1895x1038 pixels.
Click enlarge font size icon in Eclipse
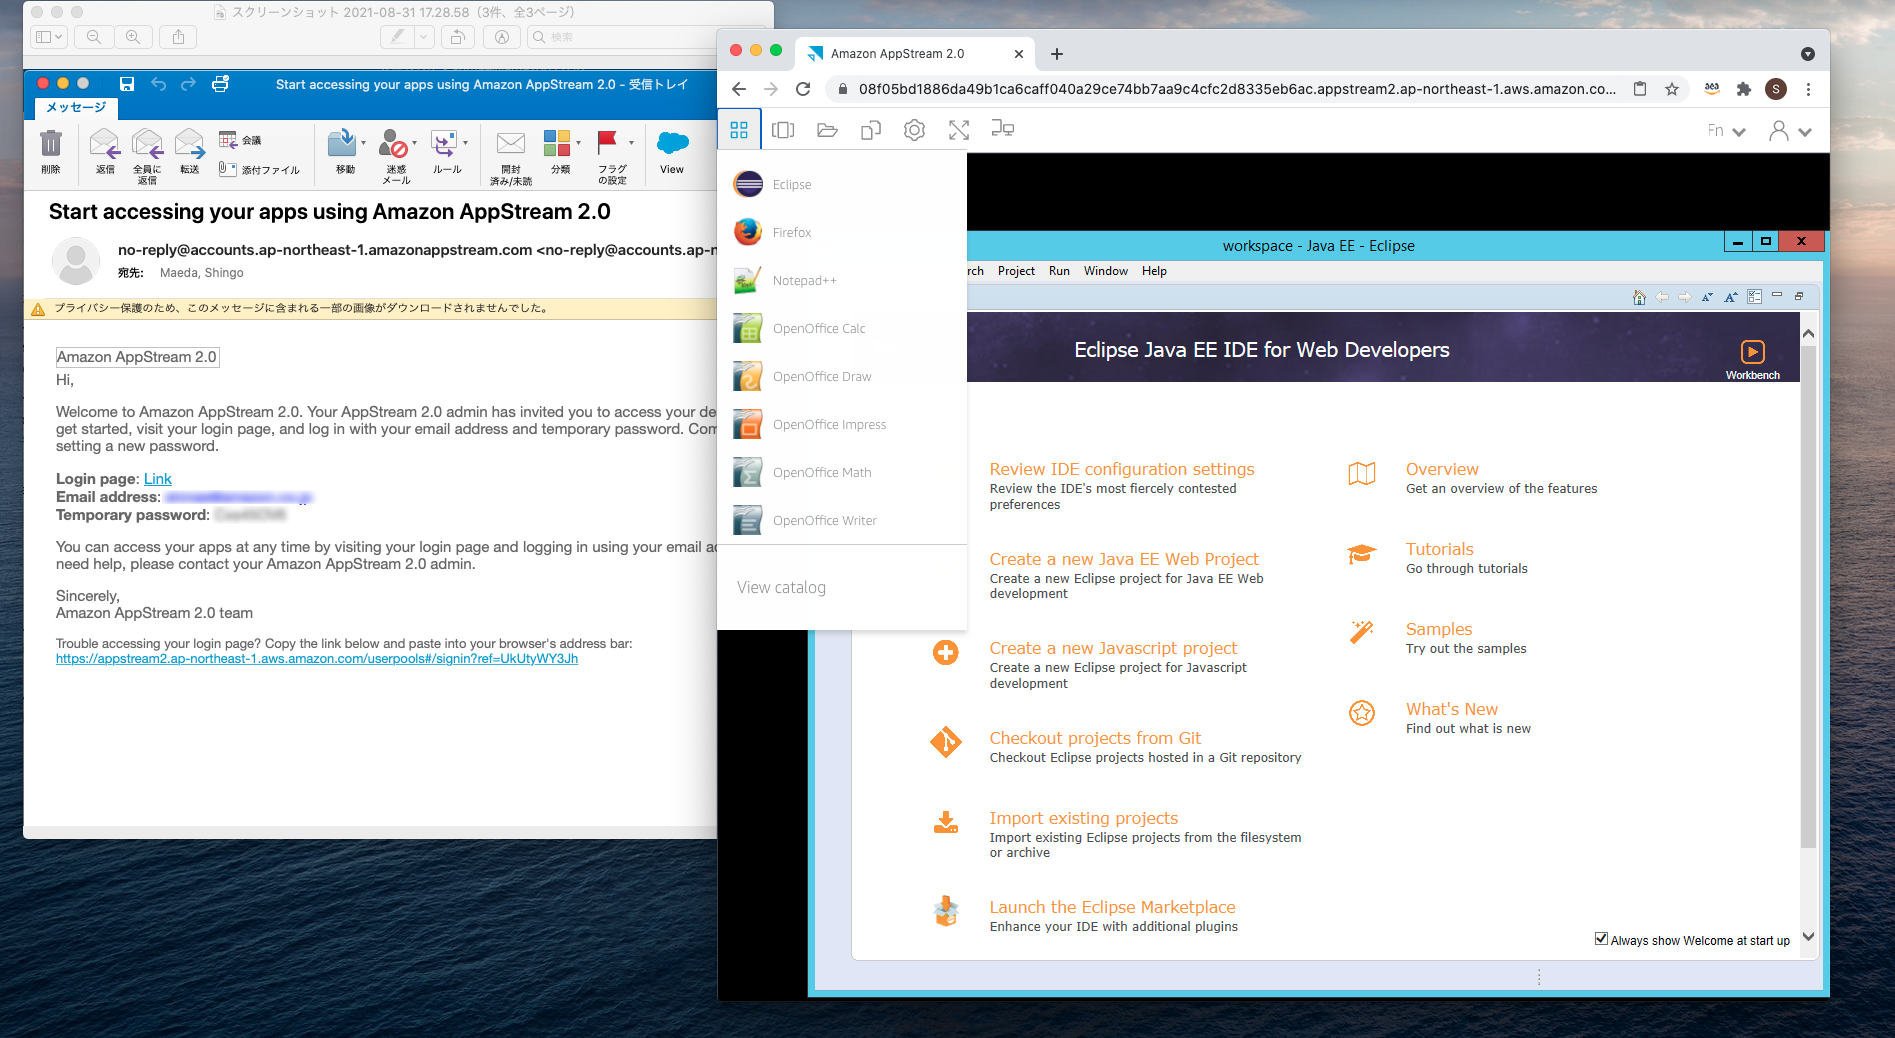click(x=1731, y=296)
